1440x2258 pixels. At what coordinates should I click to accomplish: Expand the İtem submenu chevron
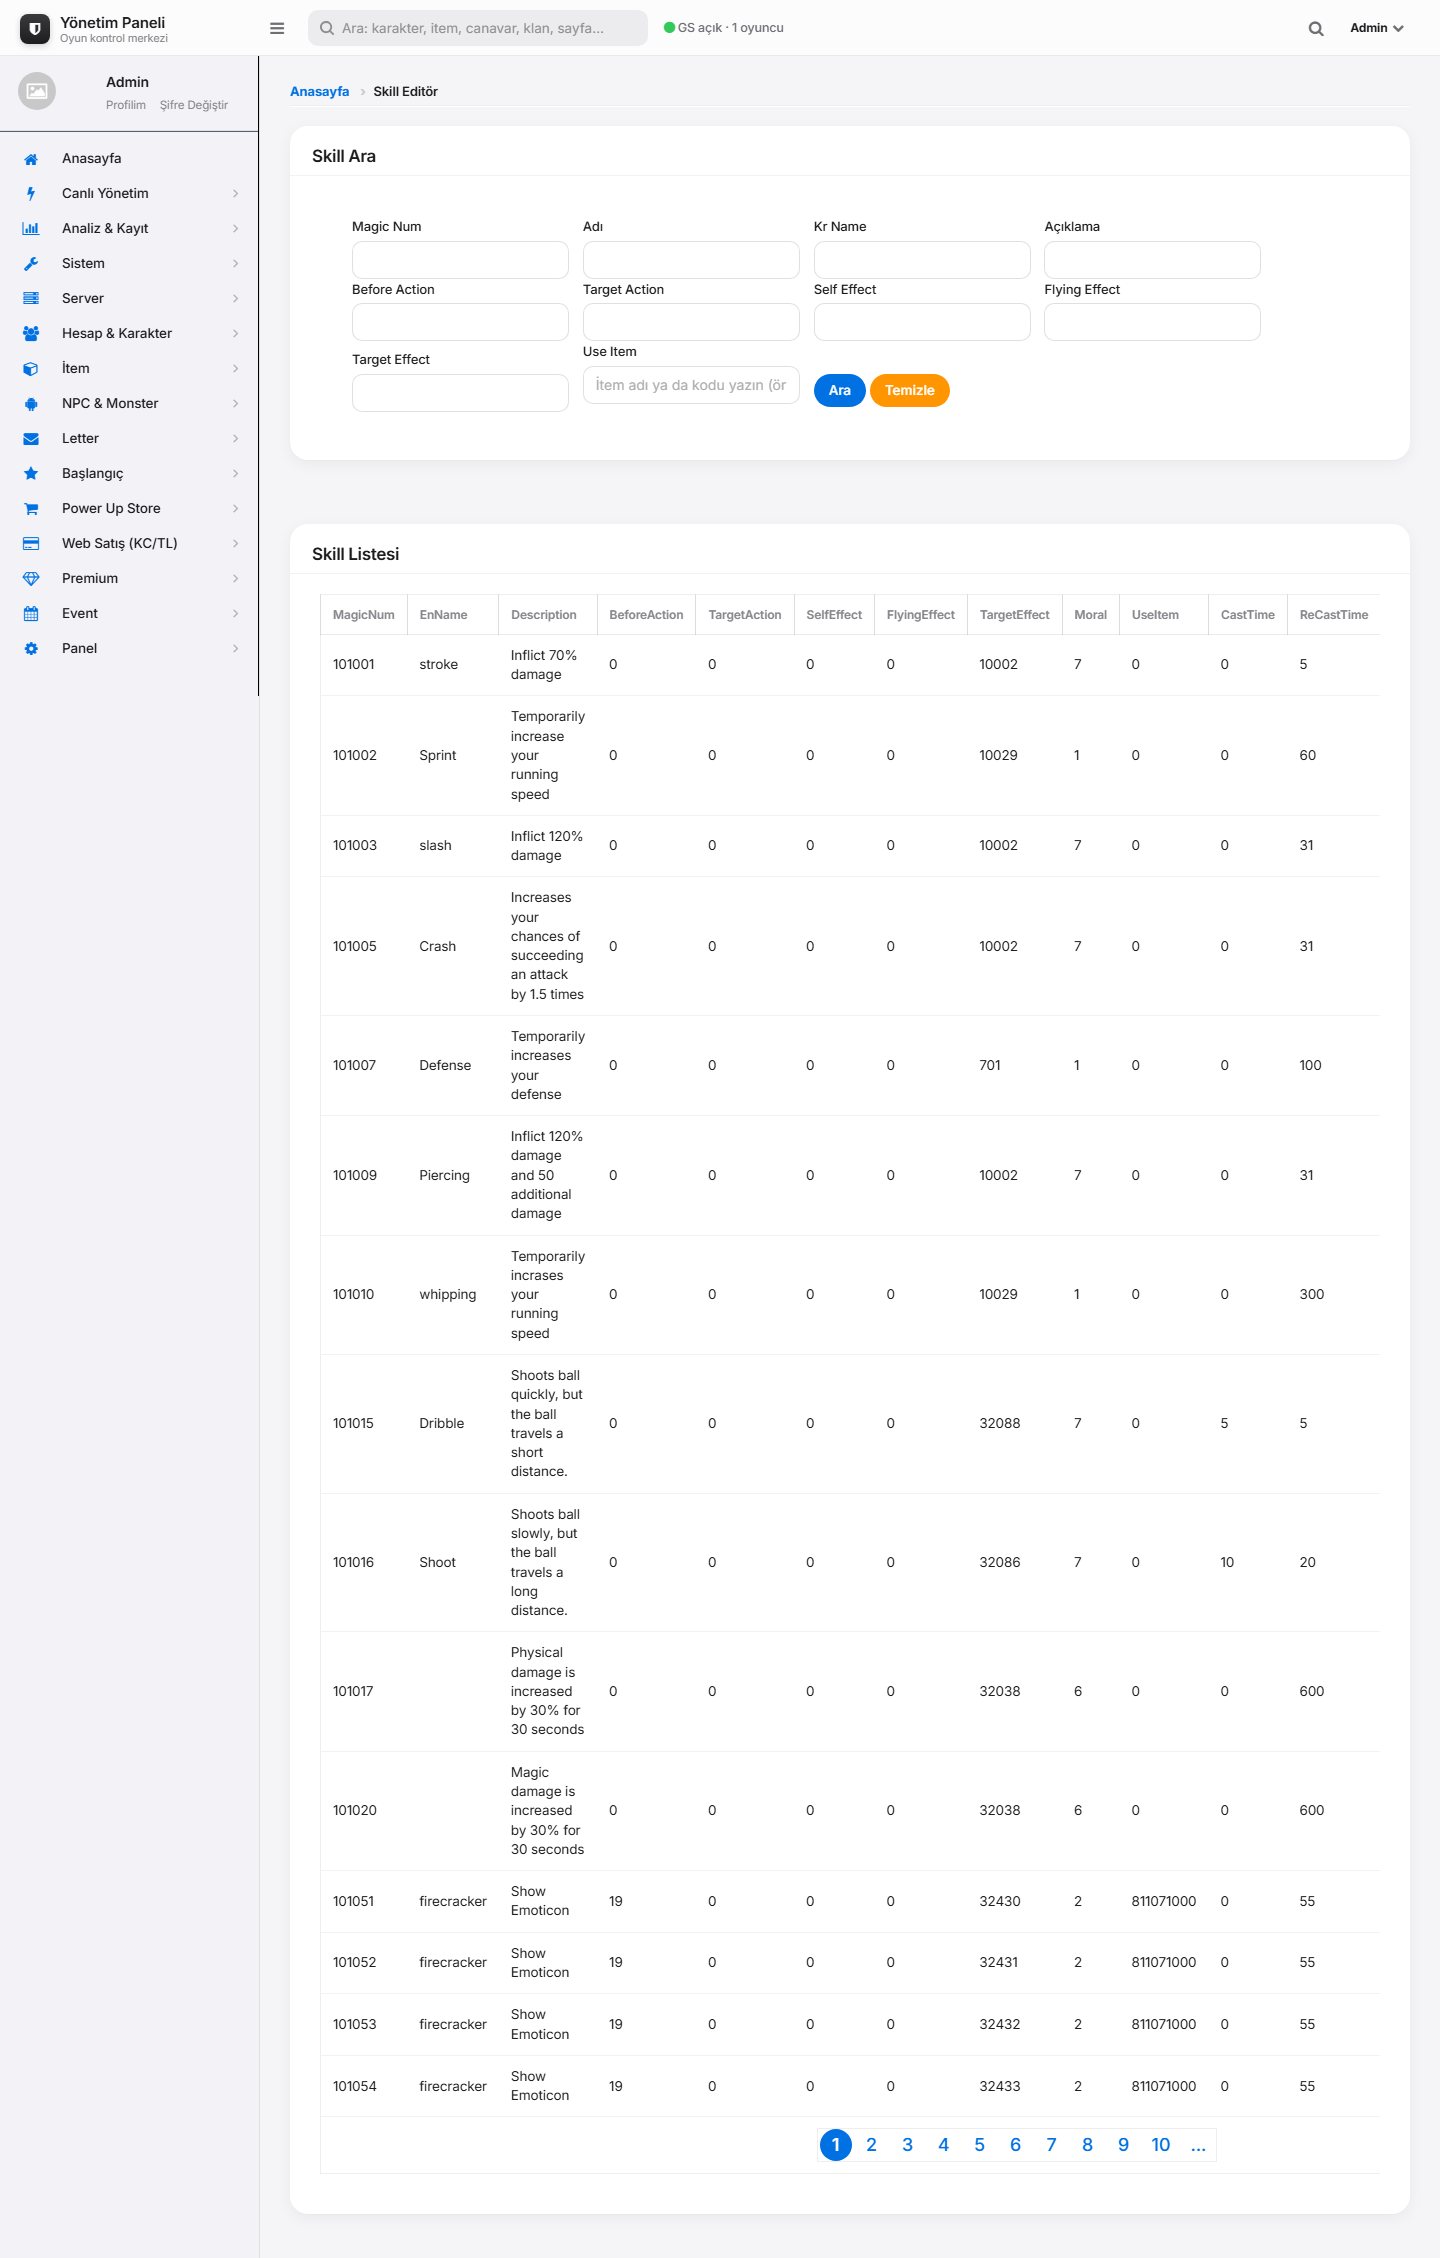(x=236, y=369)
